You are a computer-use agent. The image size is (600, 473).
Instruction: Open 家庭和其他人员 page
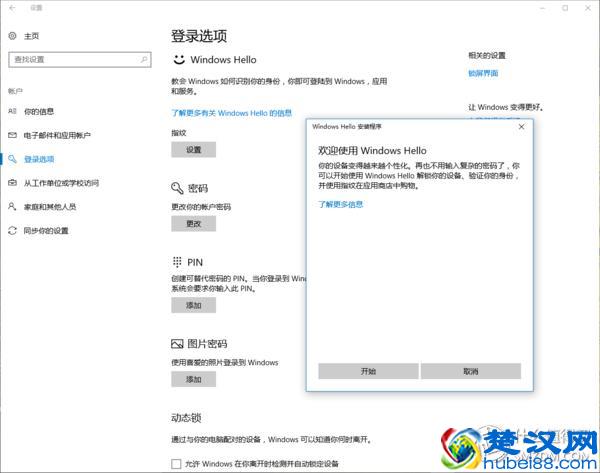coord(50,207)
